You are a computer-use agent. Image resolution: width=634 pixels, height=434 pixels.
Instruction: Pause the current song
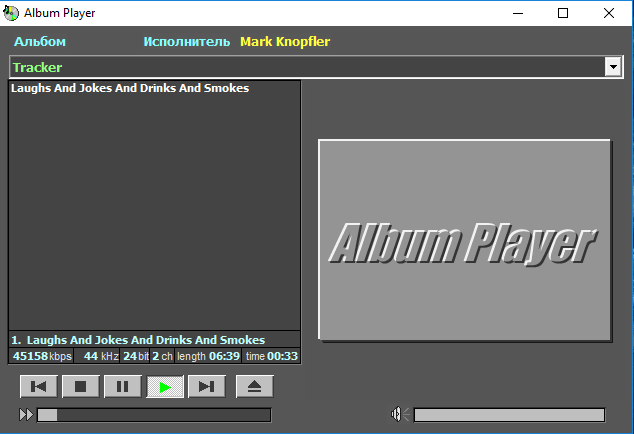pos(123,387)
